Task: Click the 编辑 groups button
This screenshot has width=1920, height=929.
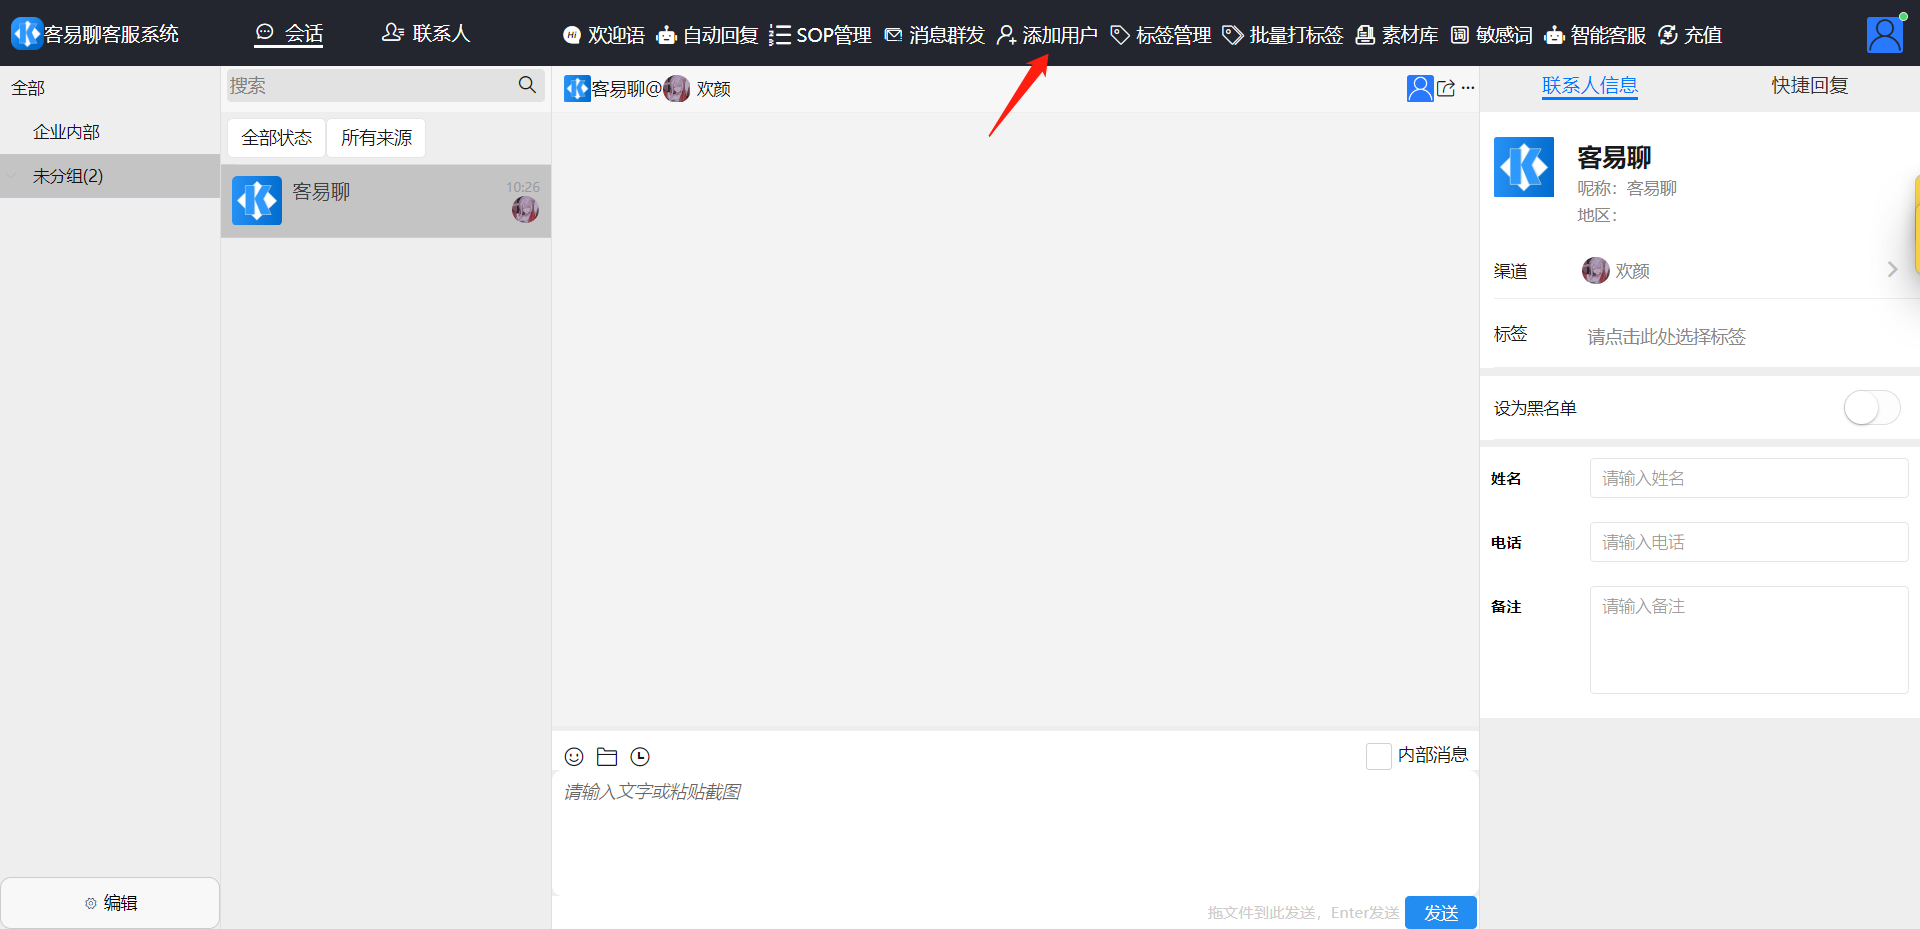Action: coord(110,903)
